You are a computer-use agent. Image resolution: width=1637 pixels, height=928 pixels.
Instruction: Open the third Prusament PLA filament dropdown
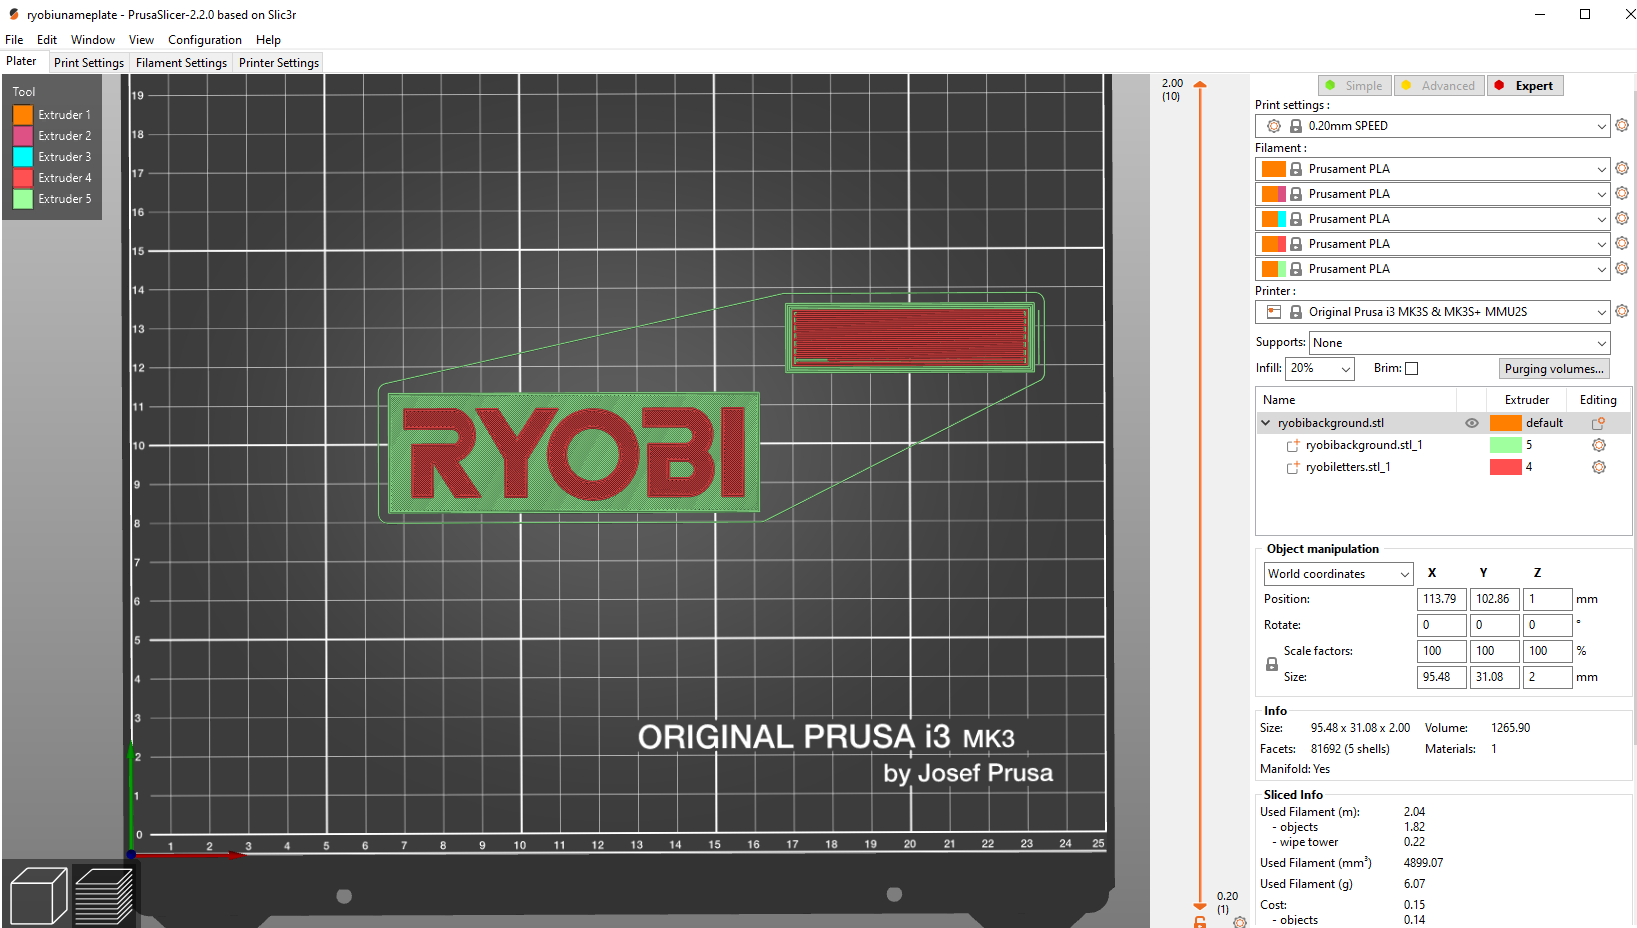coord(1432,219)
